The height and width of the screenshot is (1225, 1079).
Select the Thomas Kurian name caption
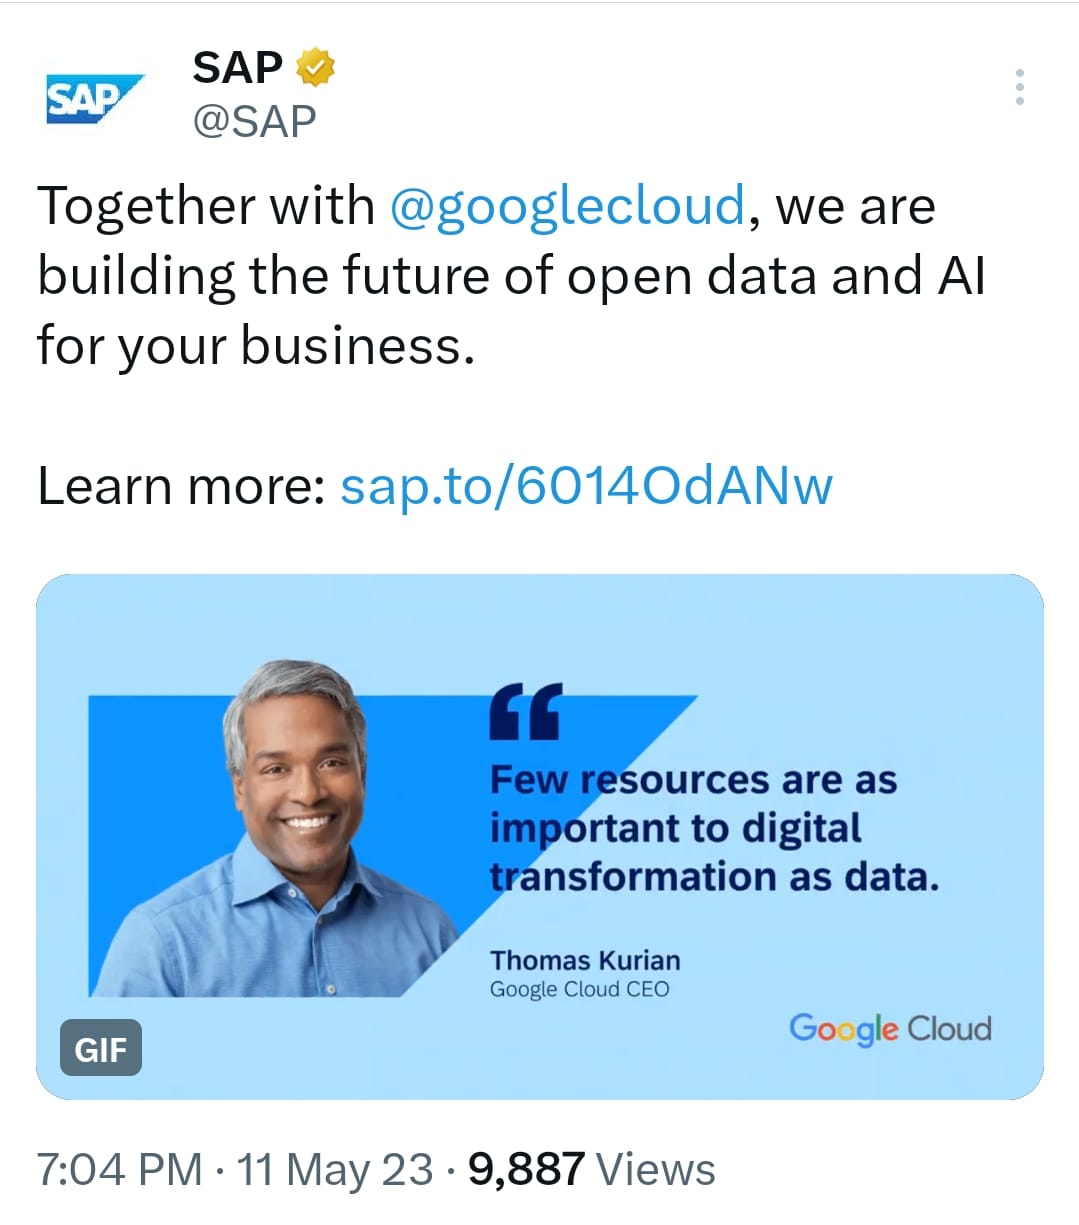click(x=585, y=960)
